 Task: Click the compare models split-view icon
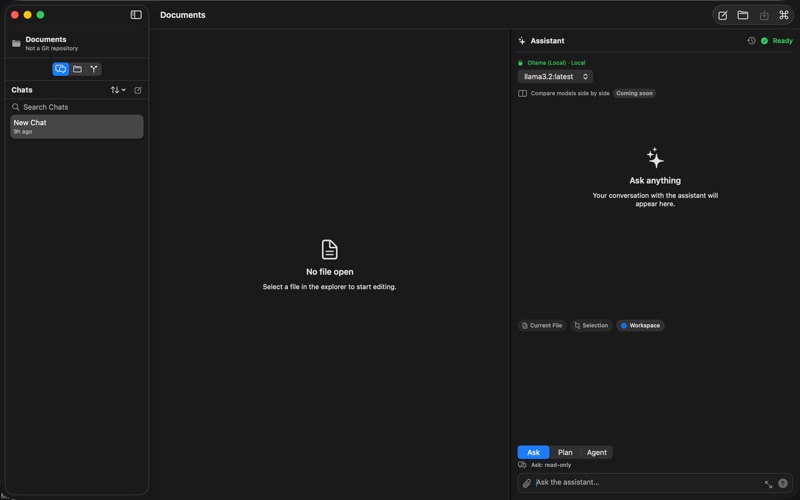pos(522,93)
